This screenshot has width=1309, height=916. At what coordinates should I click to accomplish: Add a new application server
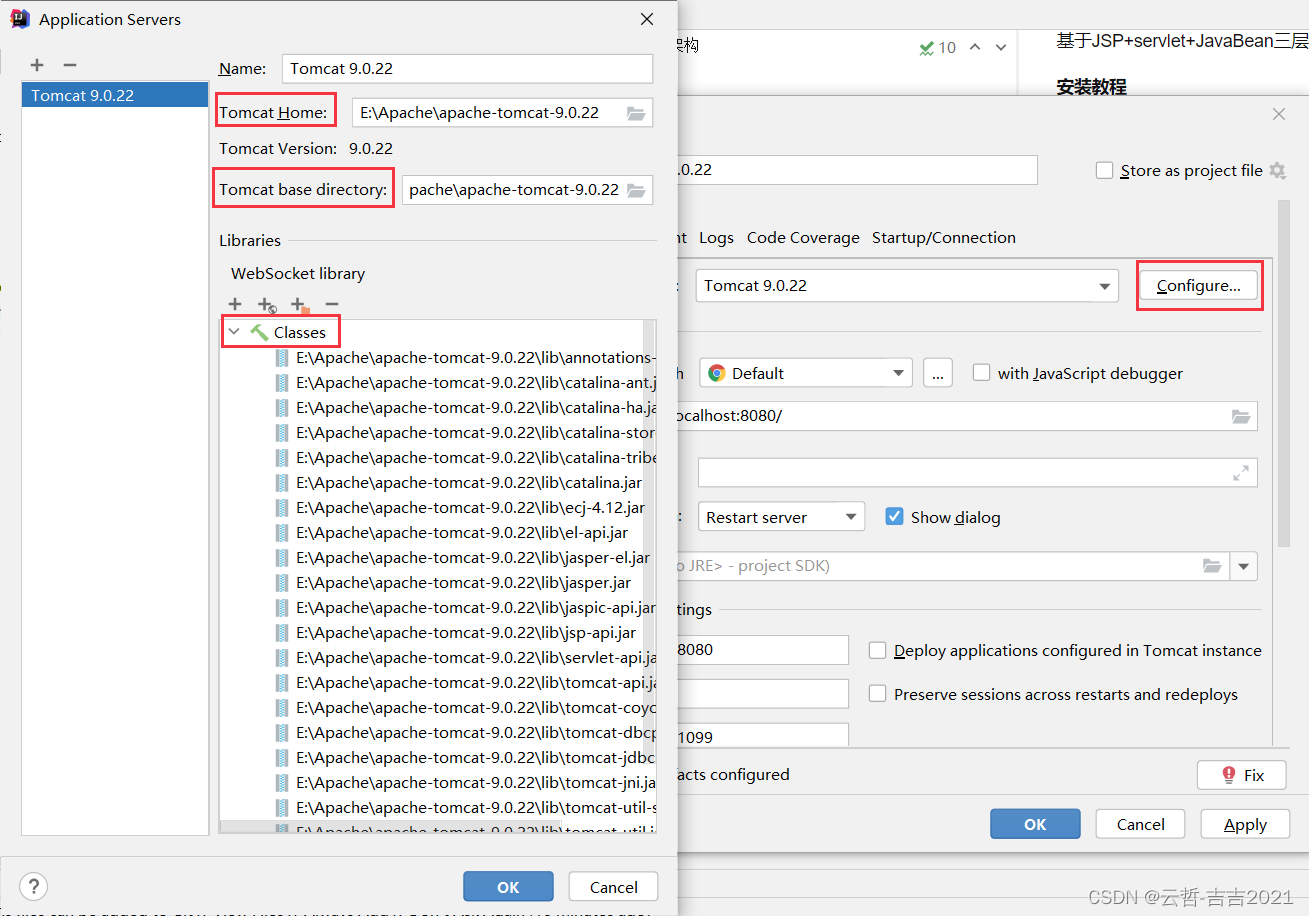tap(37, 65)
